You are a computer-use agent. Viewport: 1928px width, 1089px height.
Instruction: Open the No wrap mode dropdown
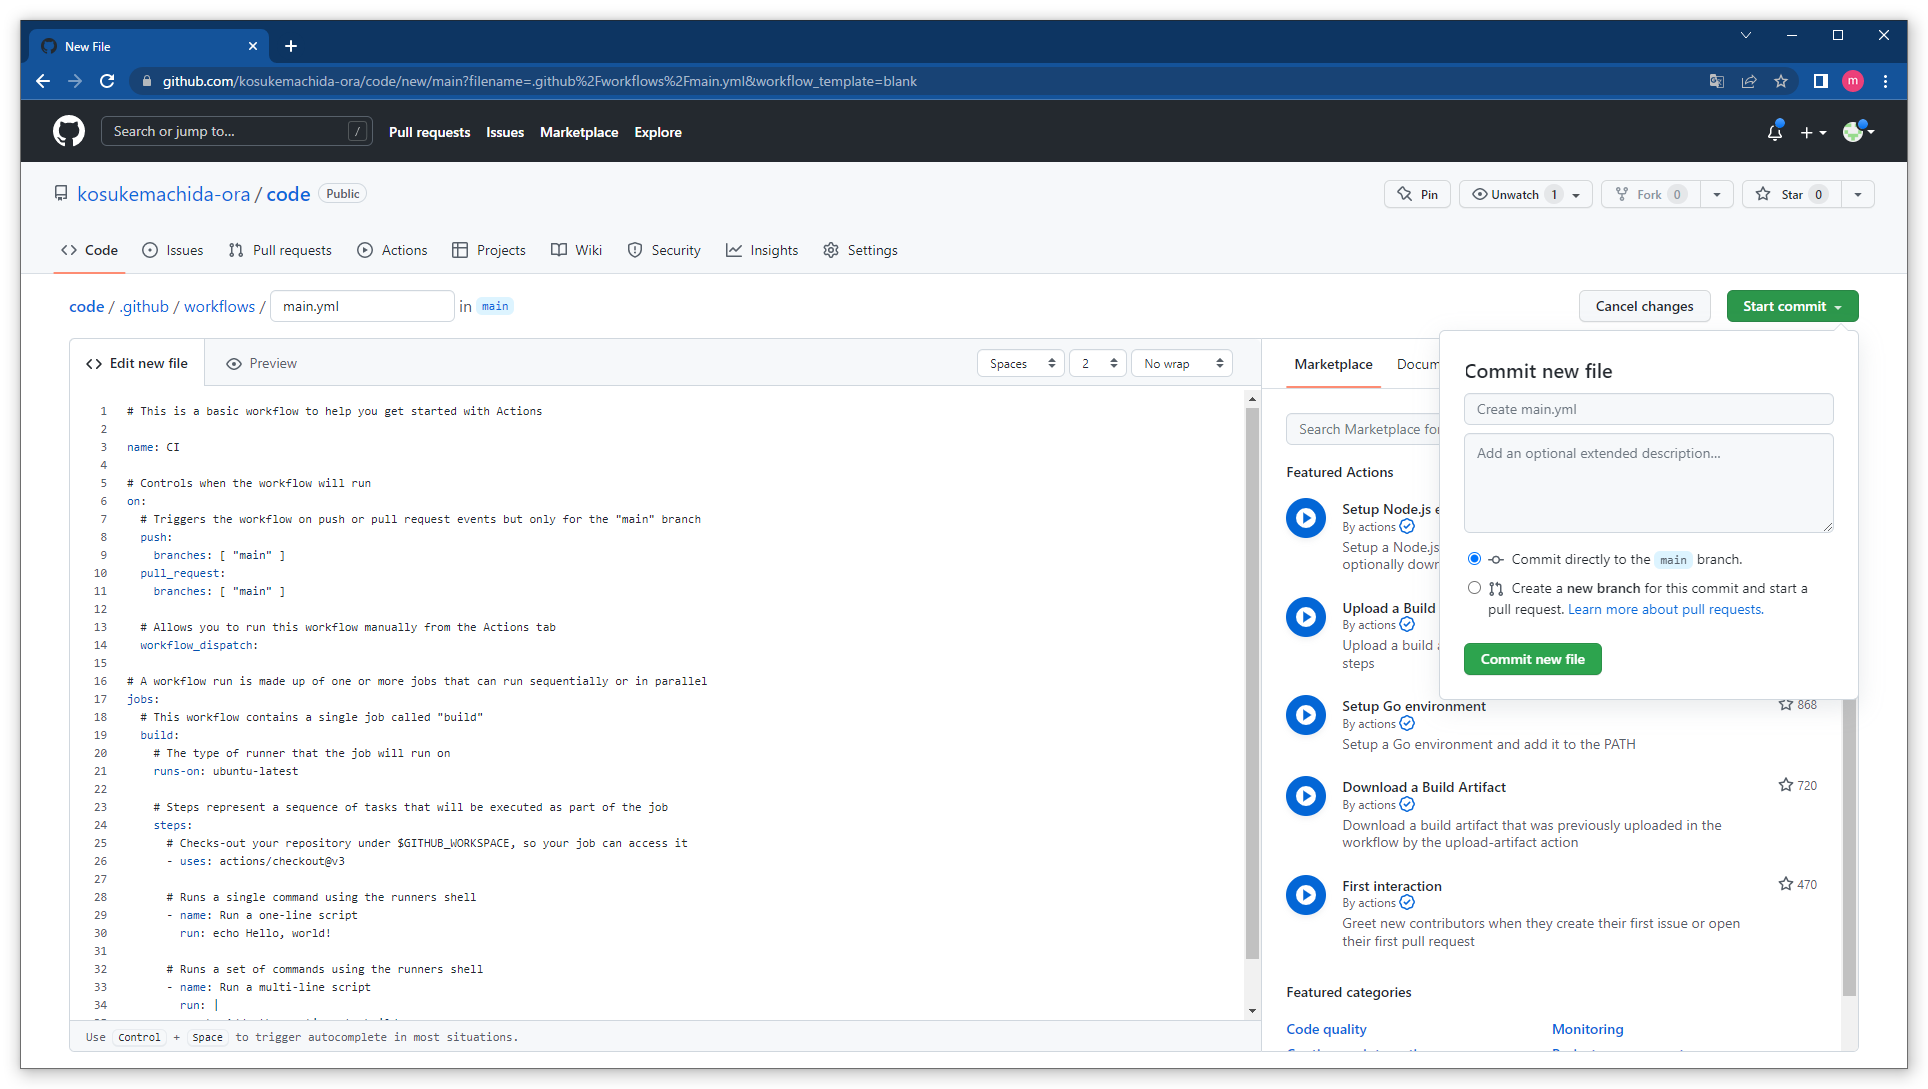[1182, 364]
